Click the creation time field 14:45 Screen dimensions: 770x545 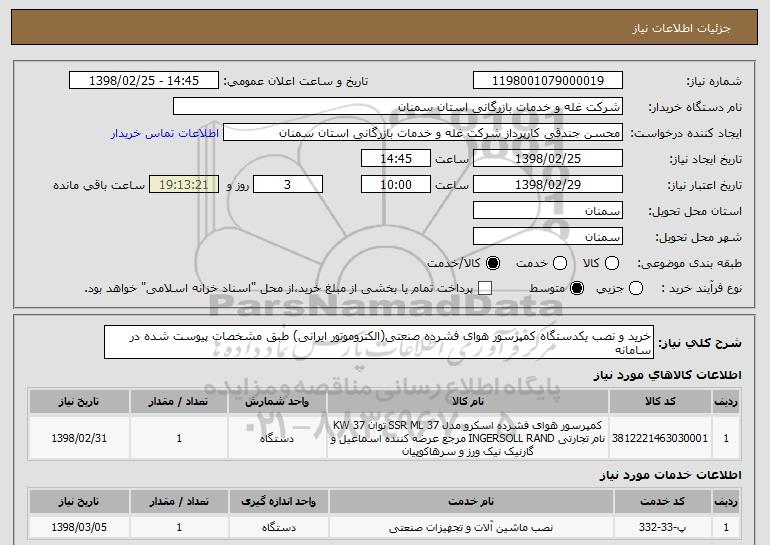click(396, 159)
